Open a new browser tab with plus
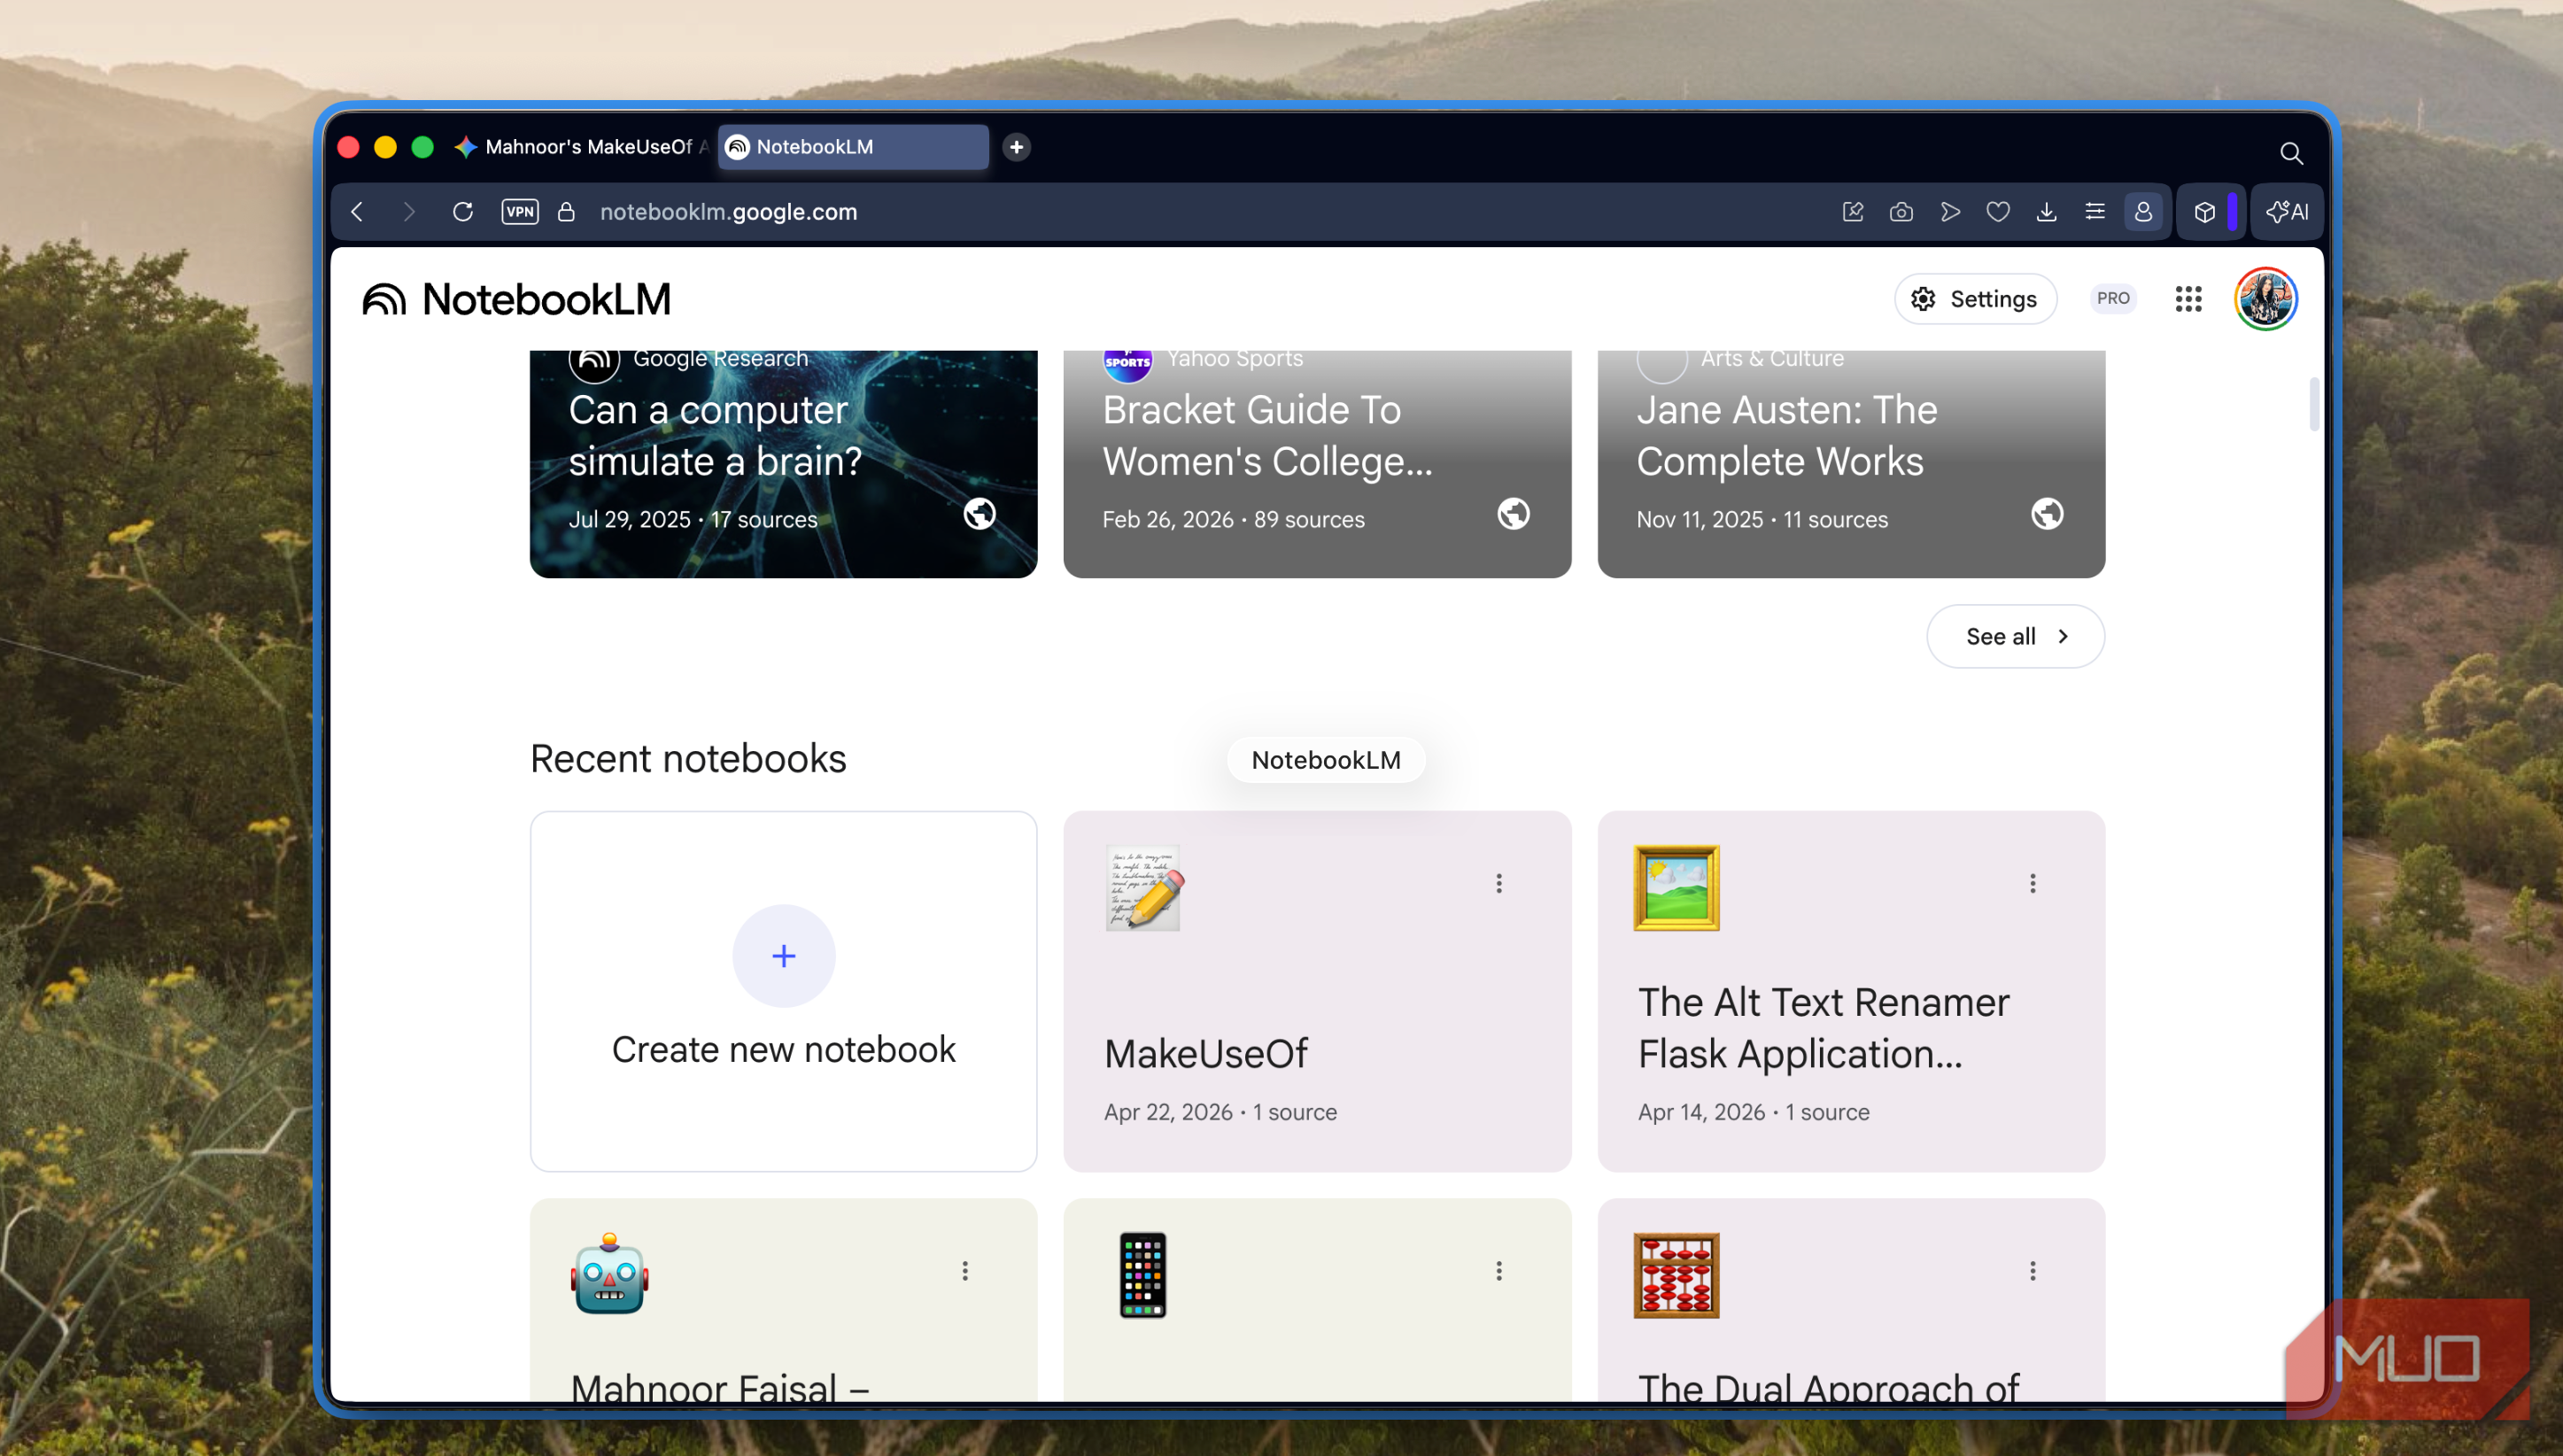 pos(1016,147)
